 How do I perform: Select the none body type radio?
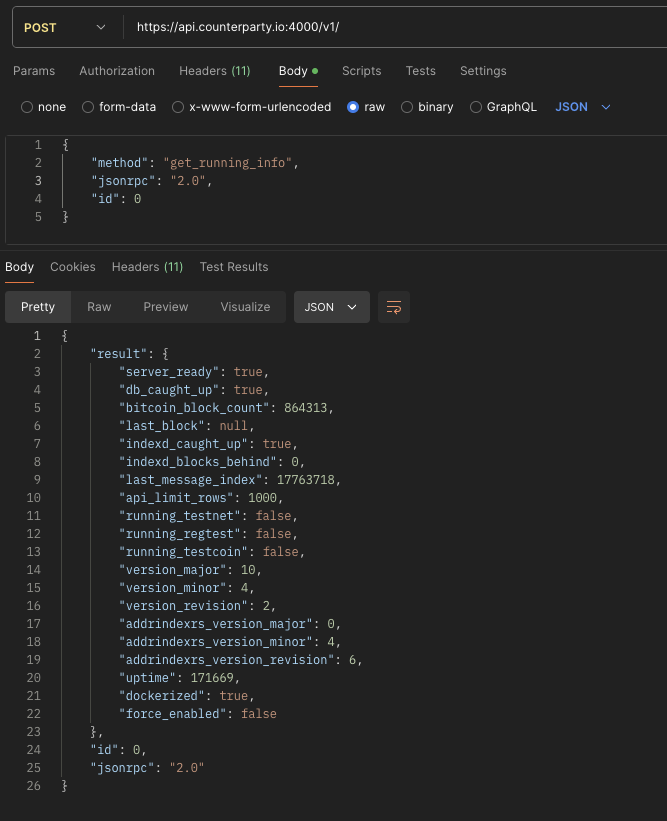click(27, 107)
